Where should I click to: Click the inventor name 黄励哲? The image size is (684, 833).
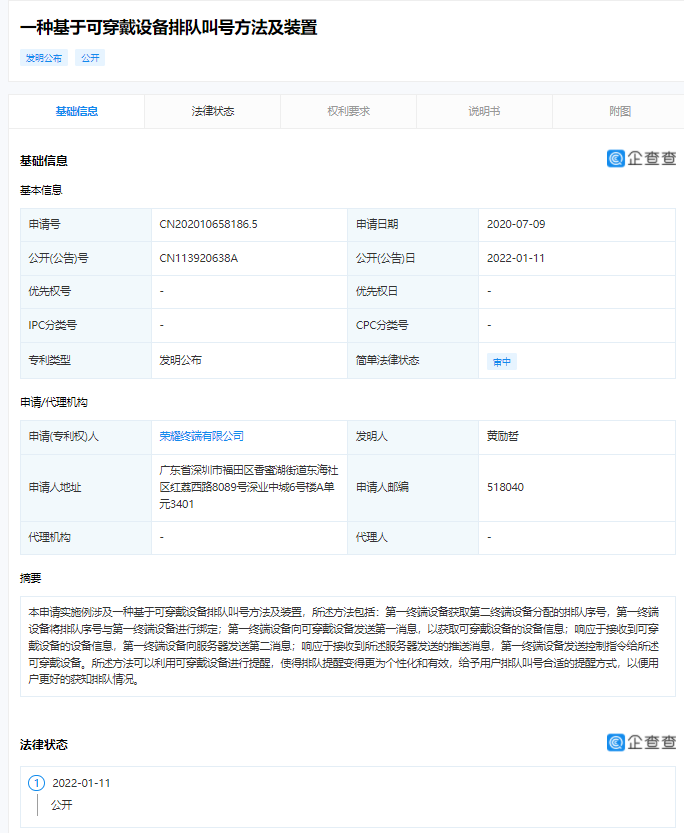point(503,436)
